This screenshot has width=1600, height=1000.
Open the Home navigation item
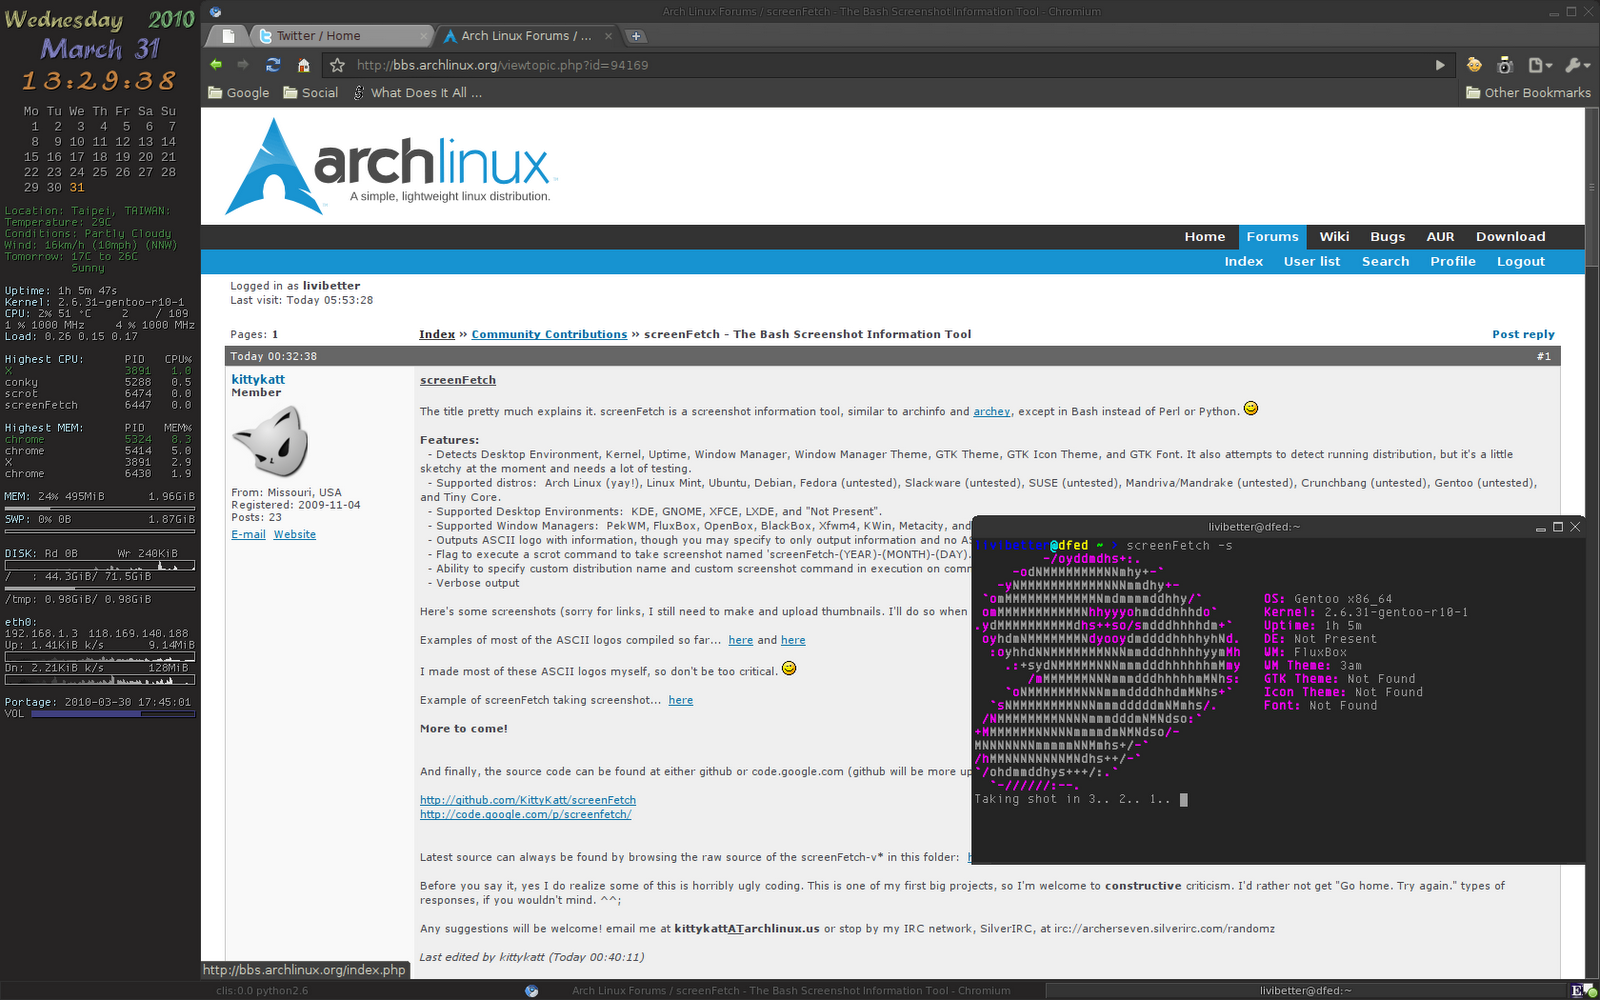pos(1204,237)
